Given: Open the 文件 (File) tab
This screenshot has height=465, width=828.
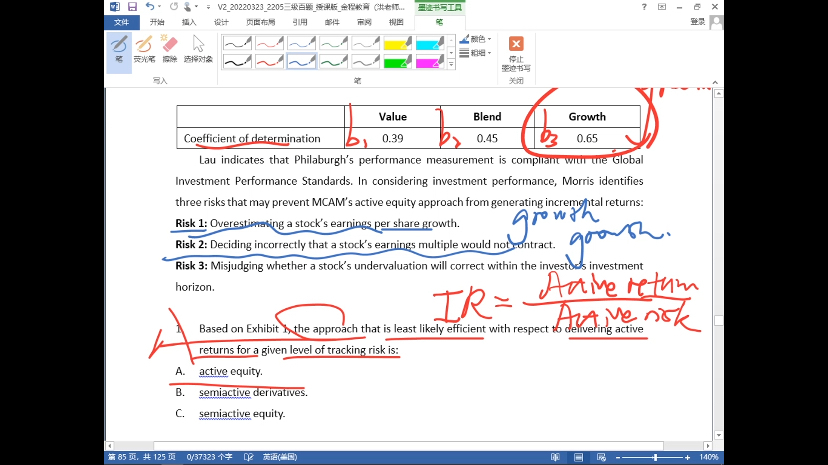Looking at the screenshot, I should coord(121,21).
